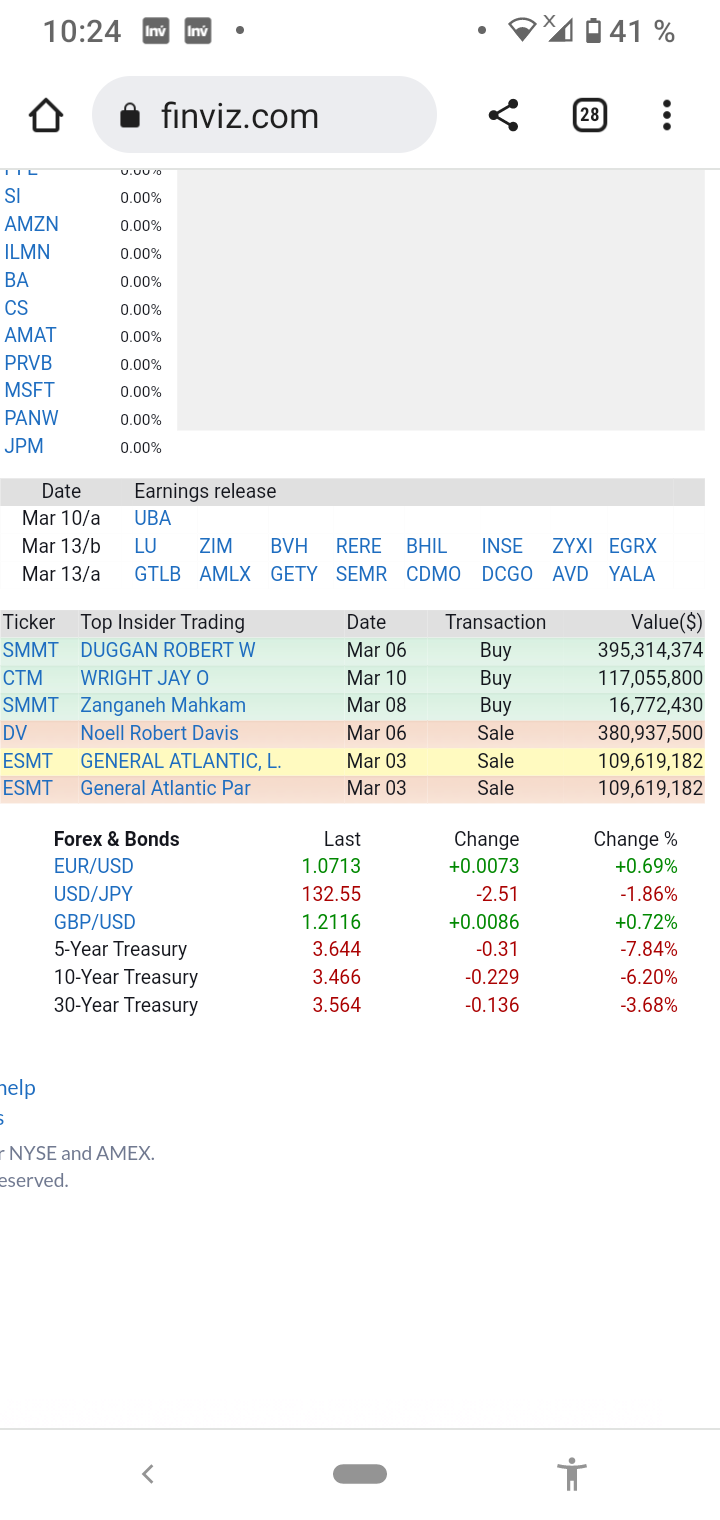The width and height of the screenshot is (720, 1520).
Task: Tap the lock icon in the address bar
Action: click(x=129, y=117)
